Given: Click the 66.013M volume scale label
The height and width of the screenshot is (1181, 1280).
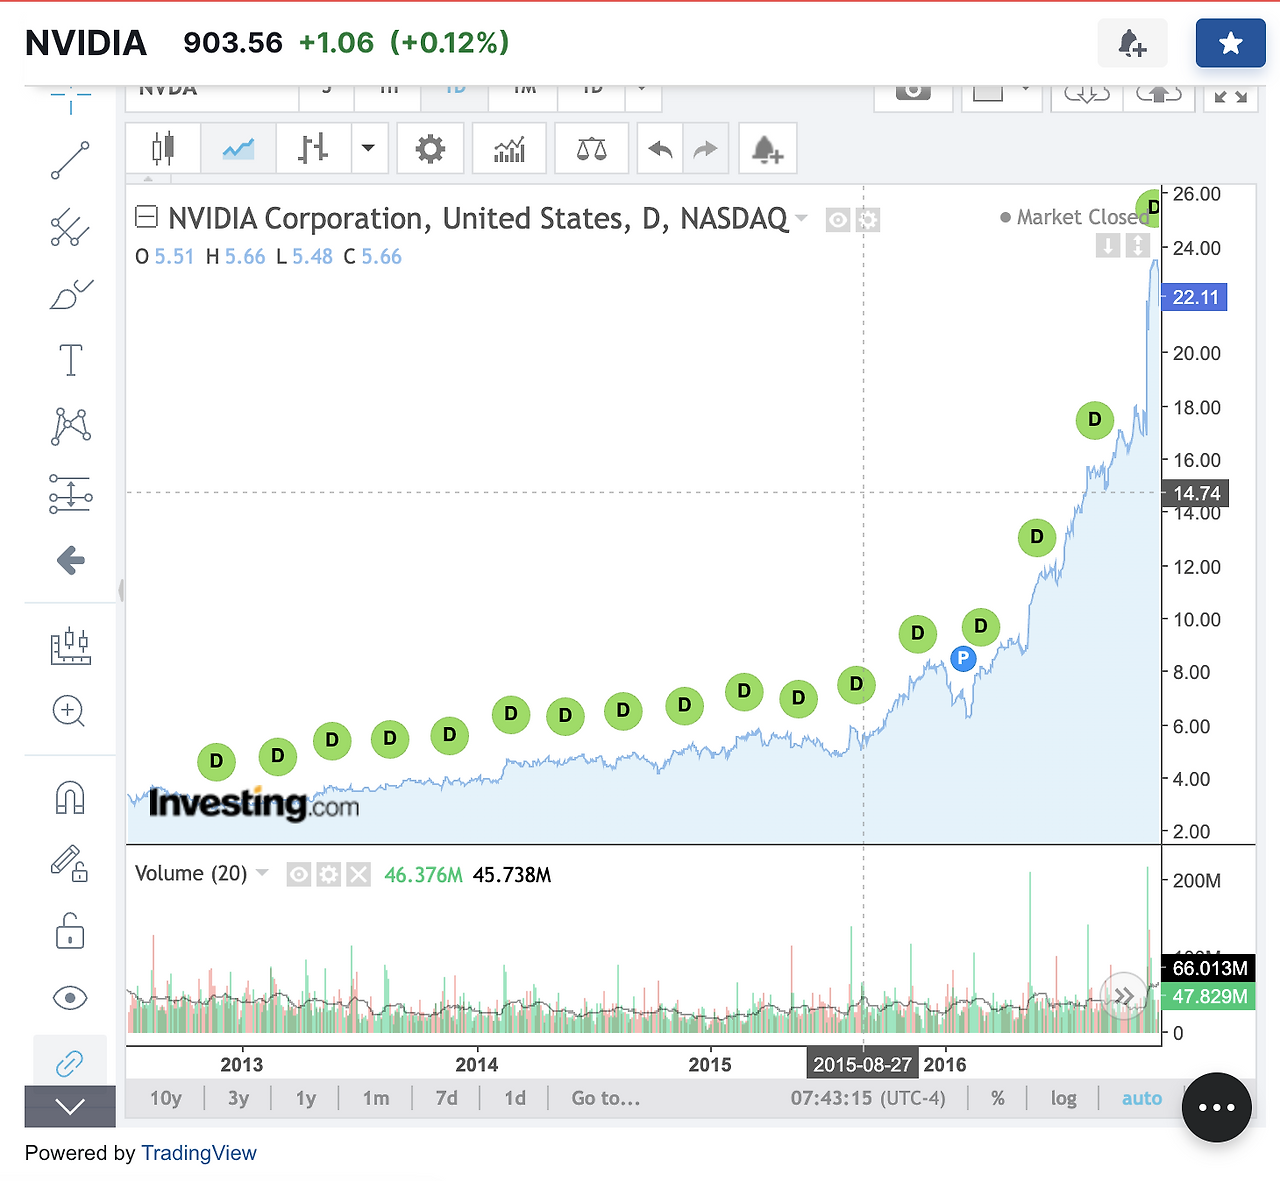Looking at the screenshot, I should click(x=1209, y=968).
